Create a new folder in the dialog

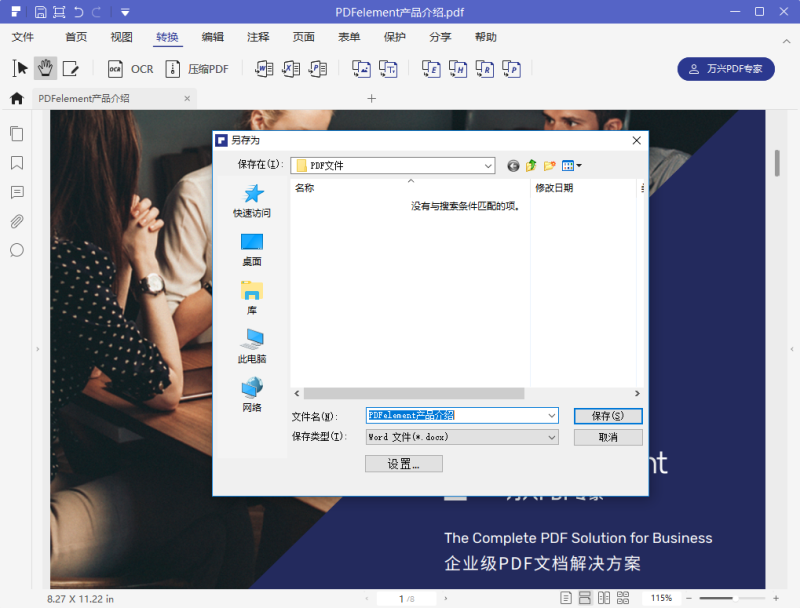[x=548, y=165]
